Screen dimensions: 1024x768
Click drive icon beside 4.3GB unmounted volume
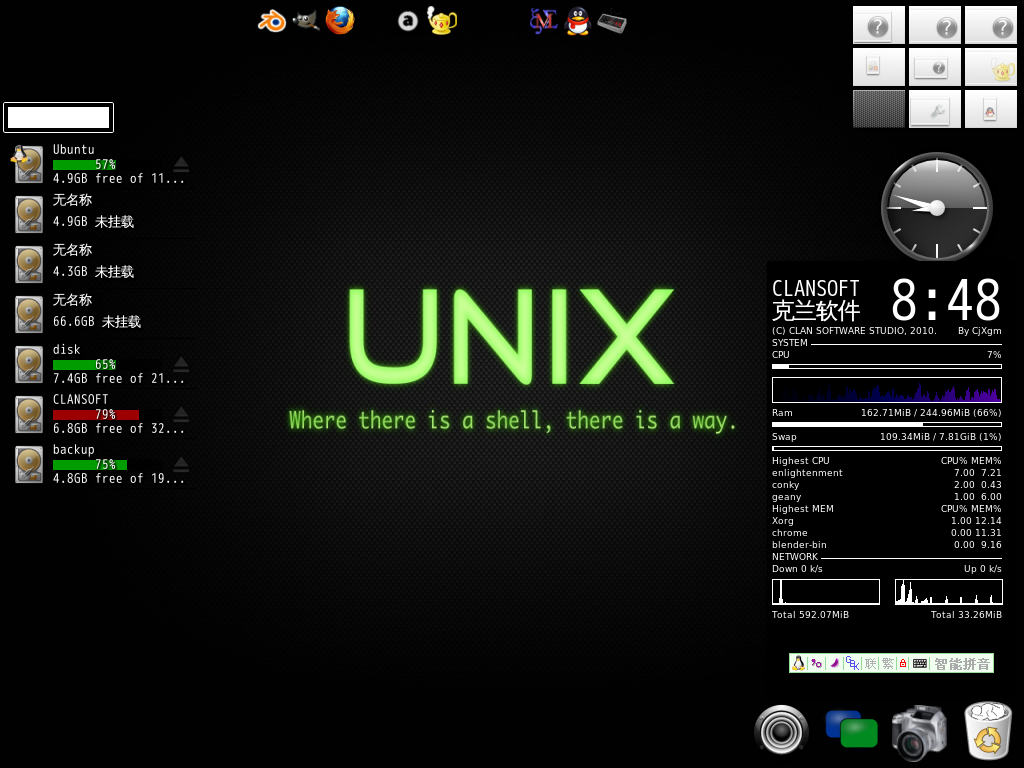coord(29,264)
